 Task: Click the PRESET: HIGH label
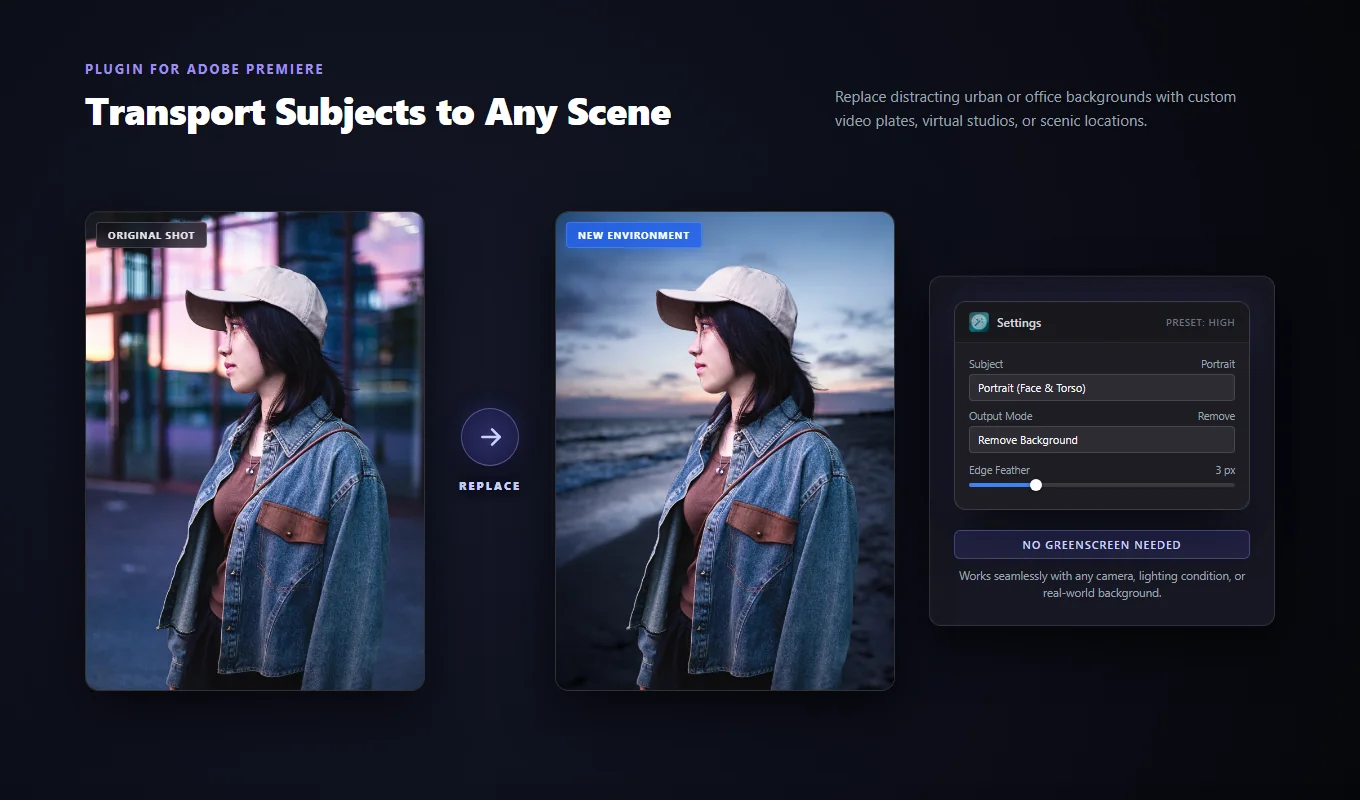[1200, 323]
